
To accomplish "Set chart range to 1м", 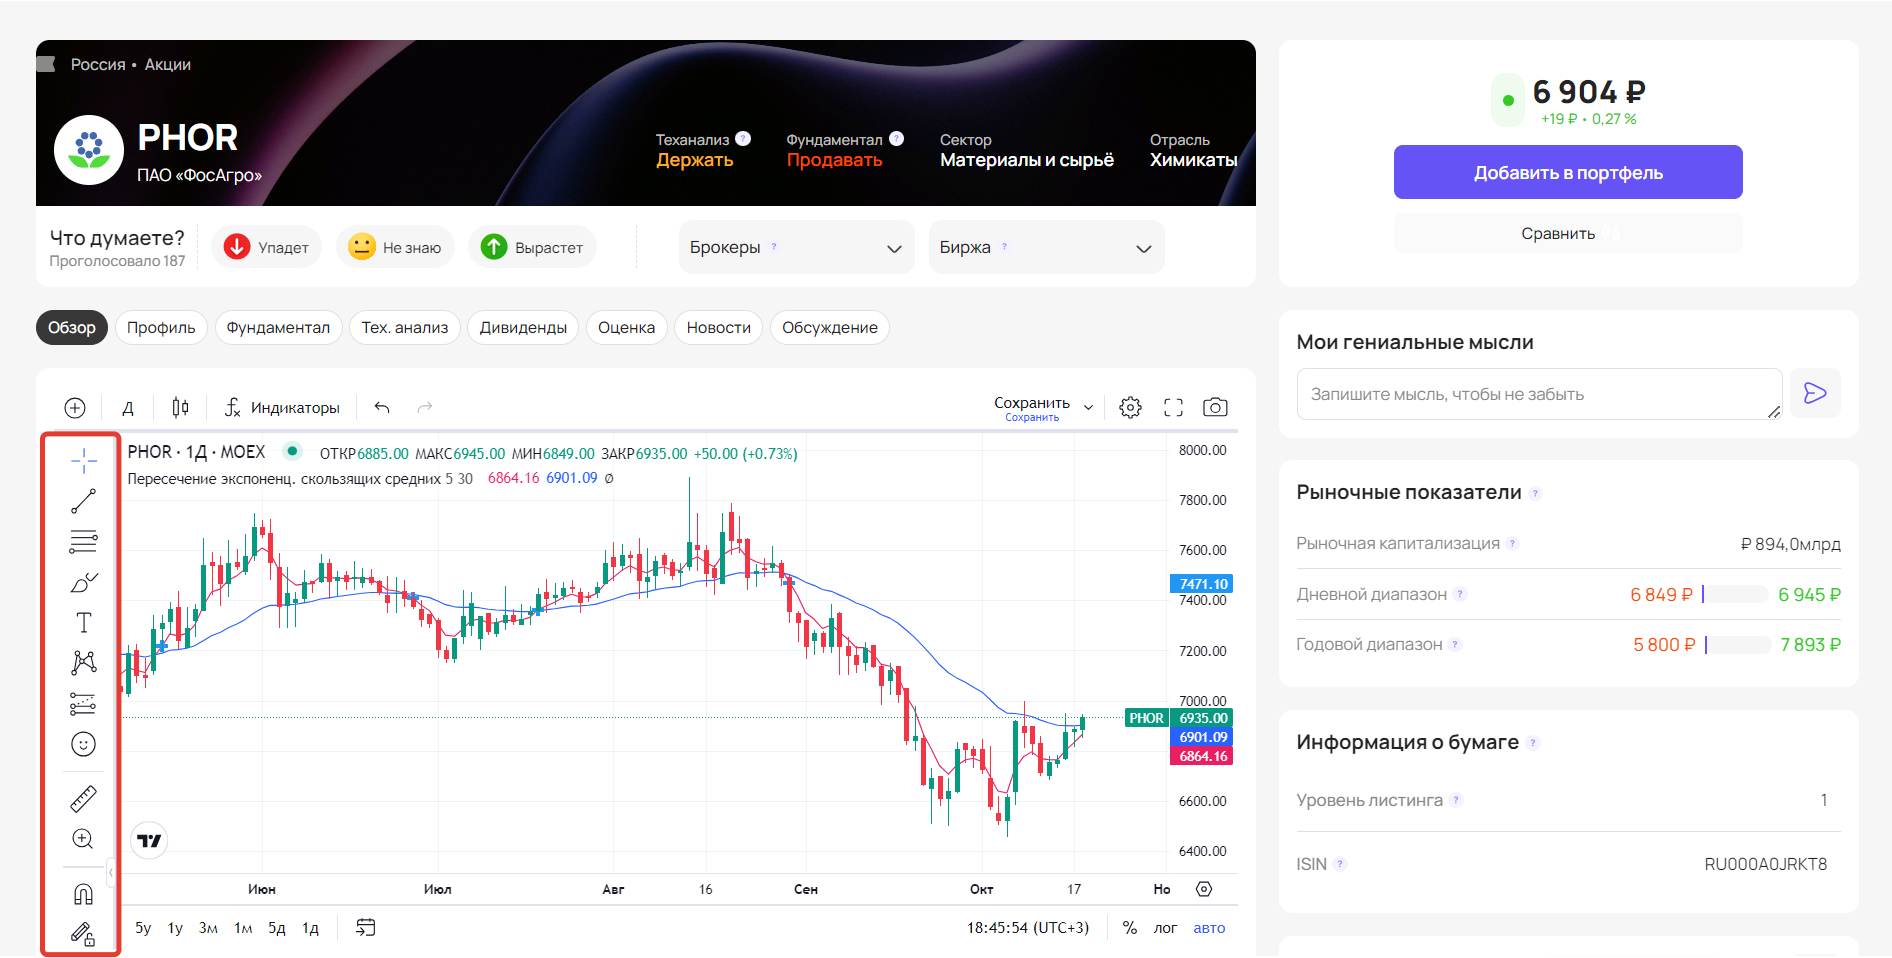I will [x=243, y=928].
